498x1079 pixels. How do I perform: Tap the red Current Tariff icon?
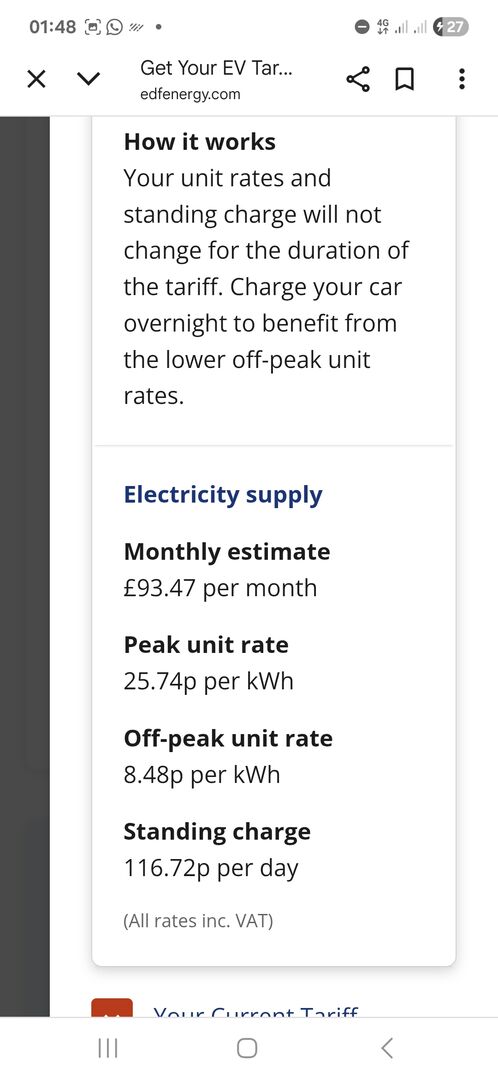pyautogui.click(x=112, y=1008)
